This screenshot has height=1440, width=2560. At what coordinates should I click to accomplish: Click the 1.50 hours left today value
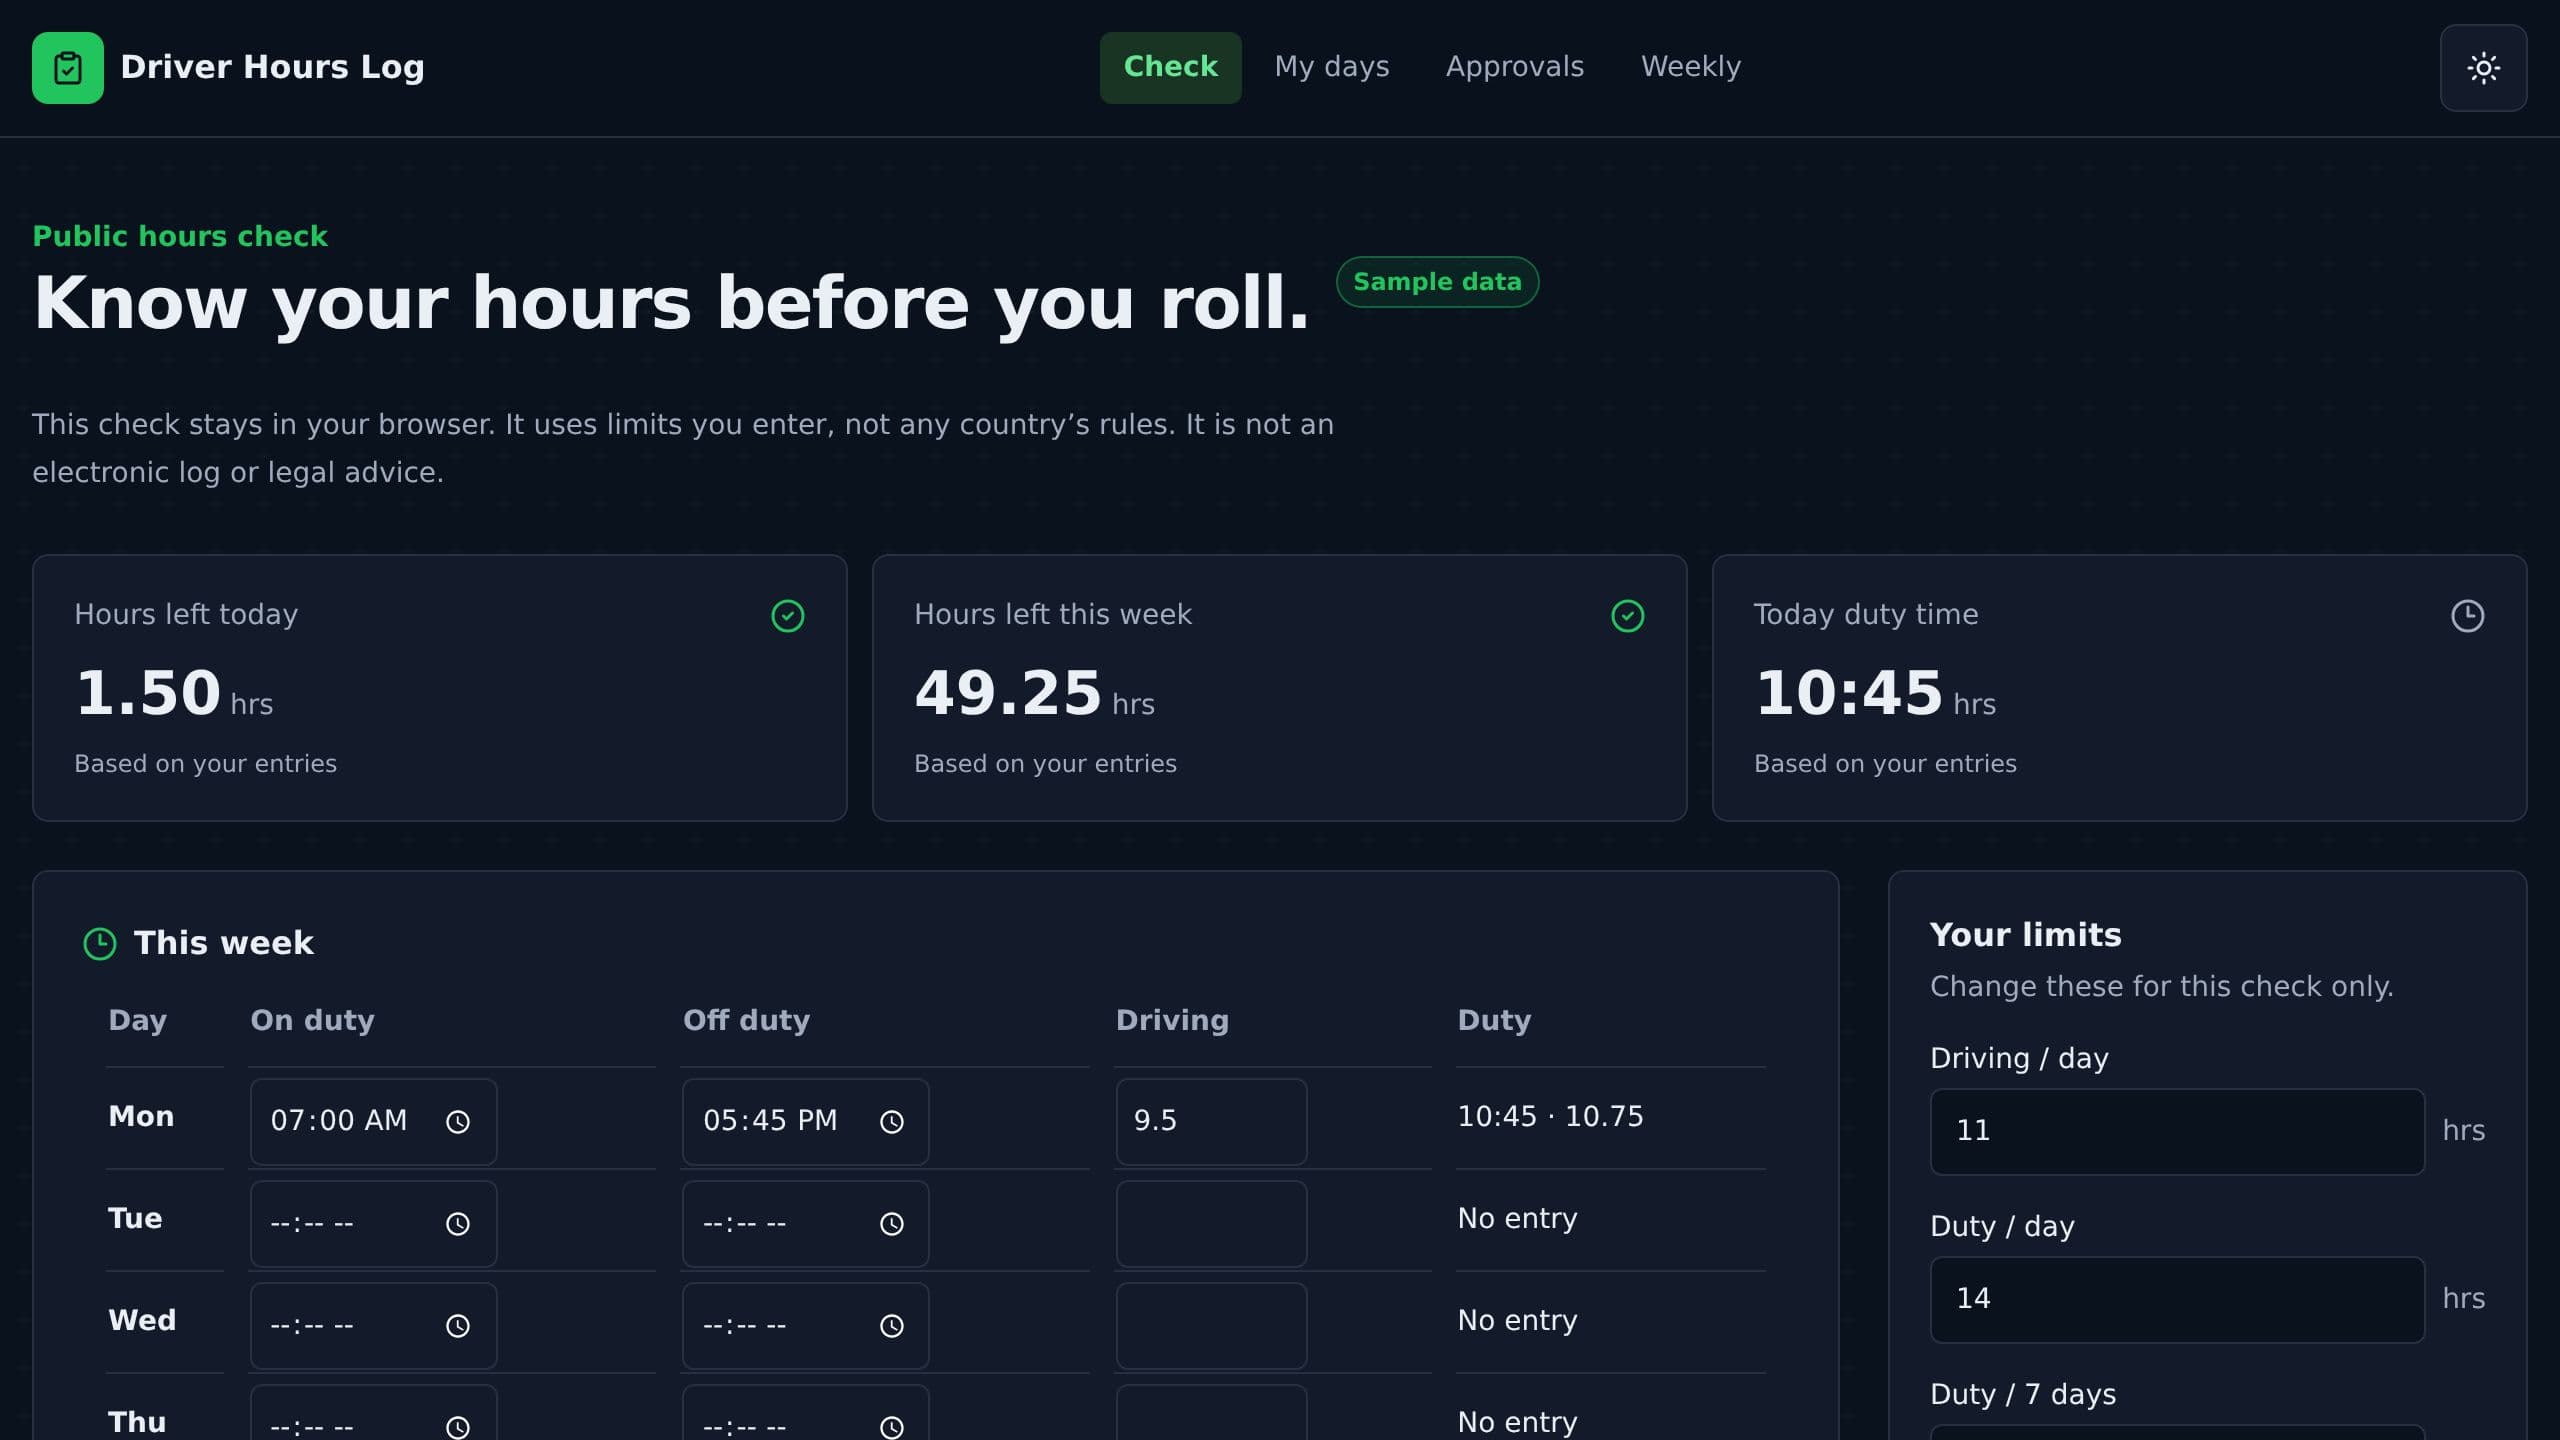(x=148, y=693)
